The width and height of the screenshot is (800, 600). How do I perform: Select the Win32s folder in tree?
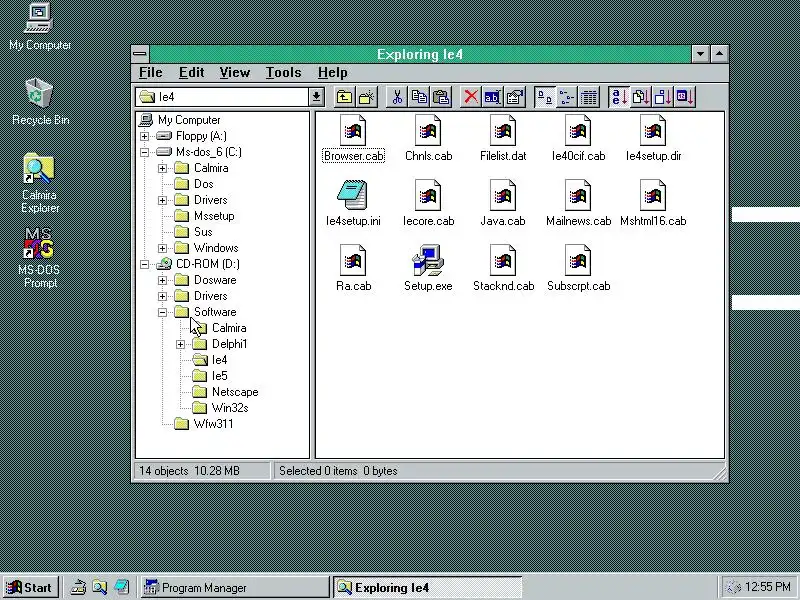point(220,408)
